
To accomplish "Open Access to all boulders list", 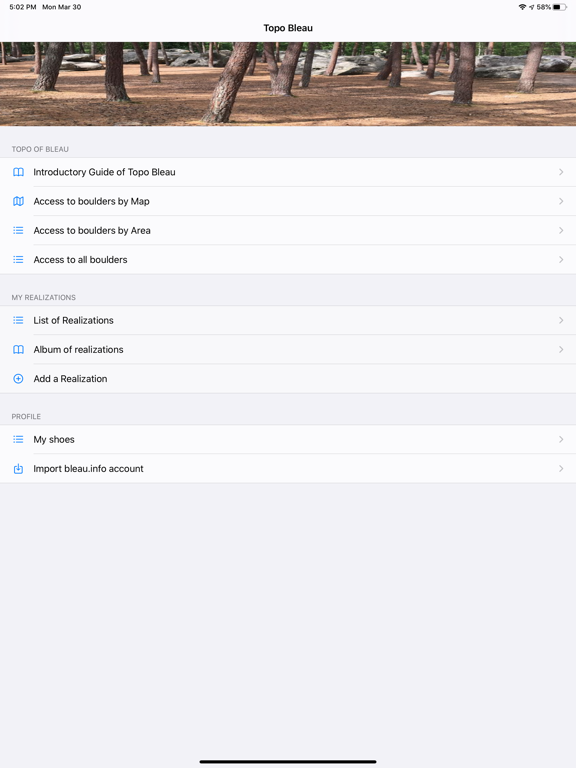I will click(x=288, y=260).
